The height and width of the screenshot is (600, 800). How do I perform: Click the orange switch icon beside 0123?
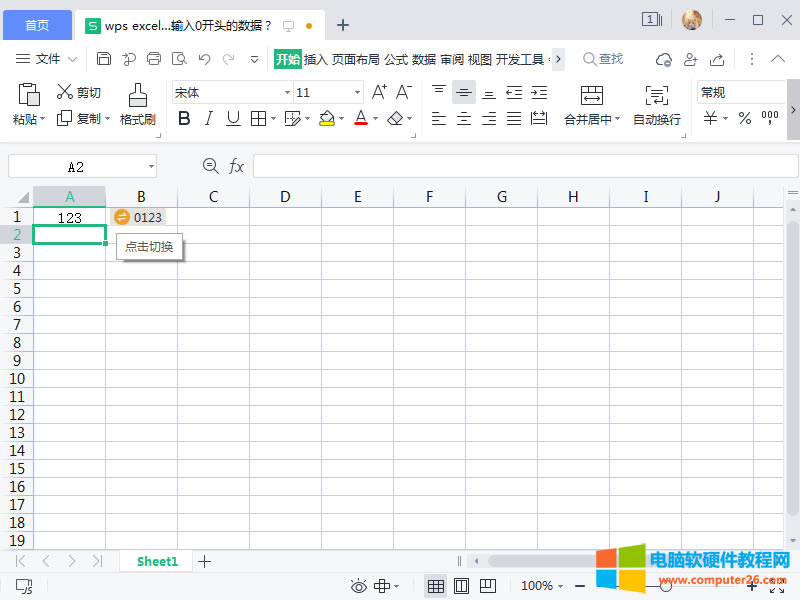tap(122, 217)
